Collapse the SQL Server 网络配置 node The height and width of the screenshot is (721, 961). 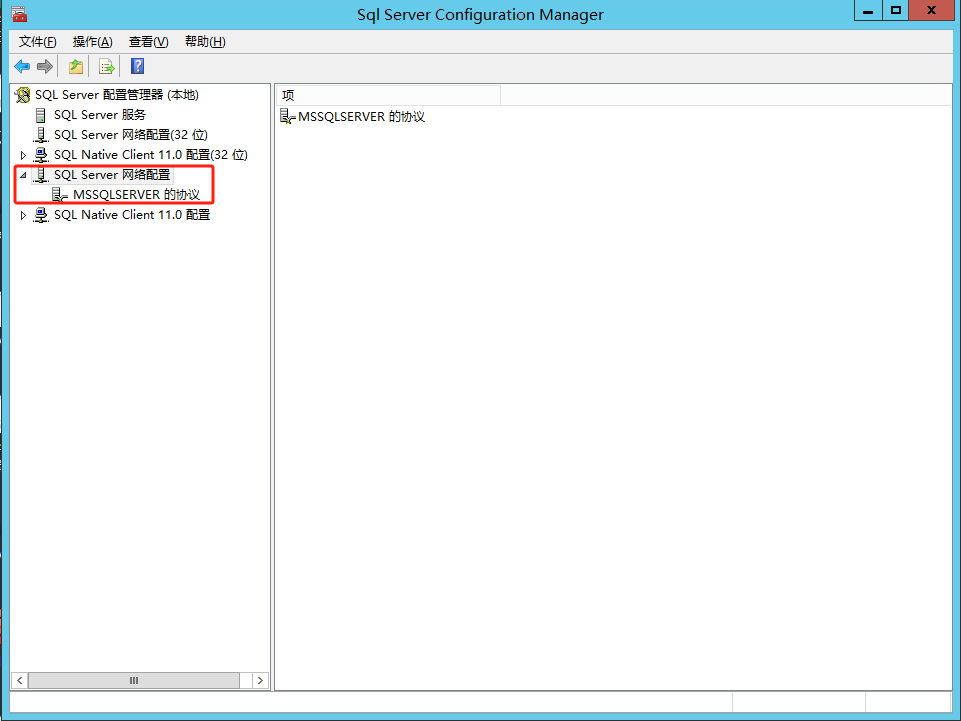[x=23, y=175]
